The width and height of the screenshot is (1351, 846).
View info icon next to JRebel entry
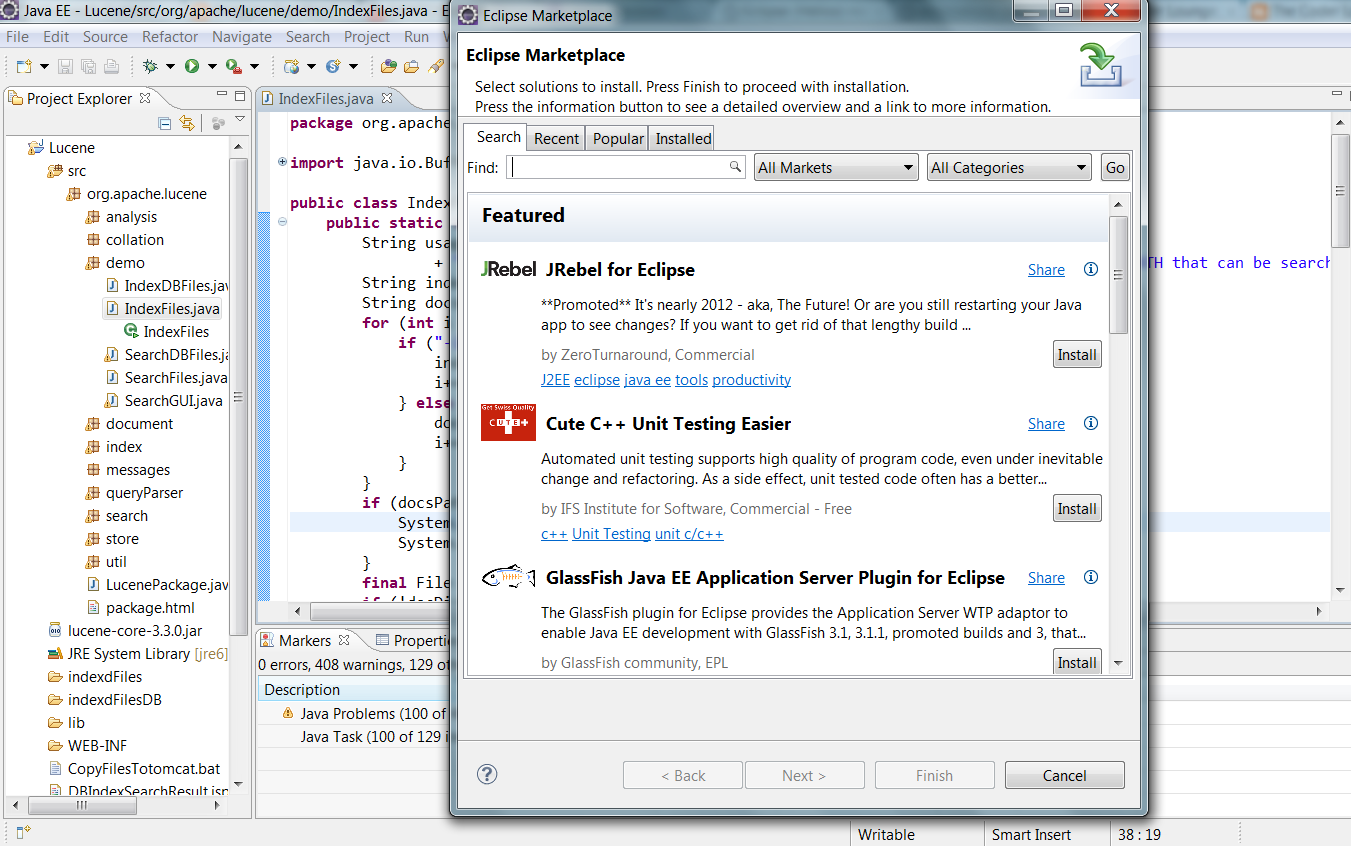[1090, 269]
